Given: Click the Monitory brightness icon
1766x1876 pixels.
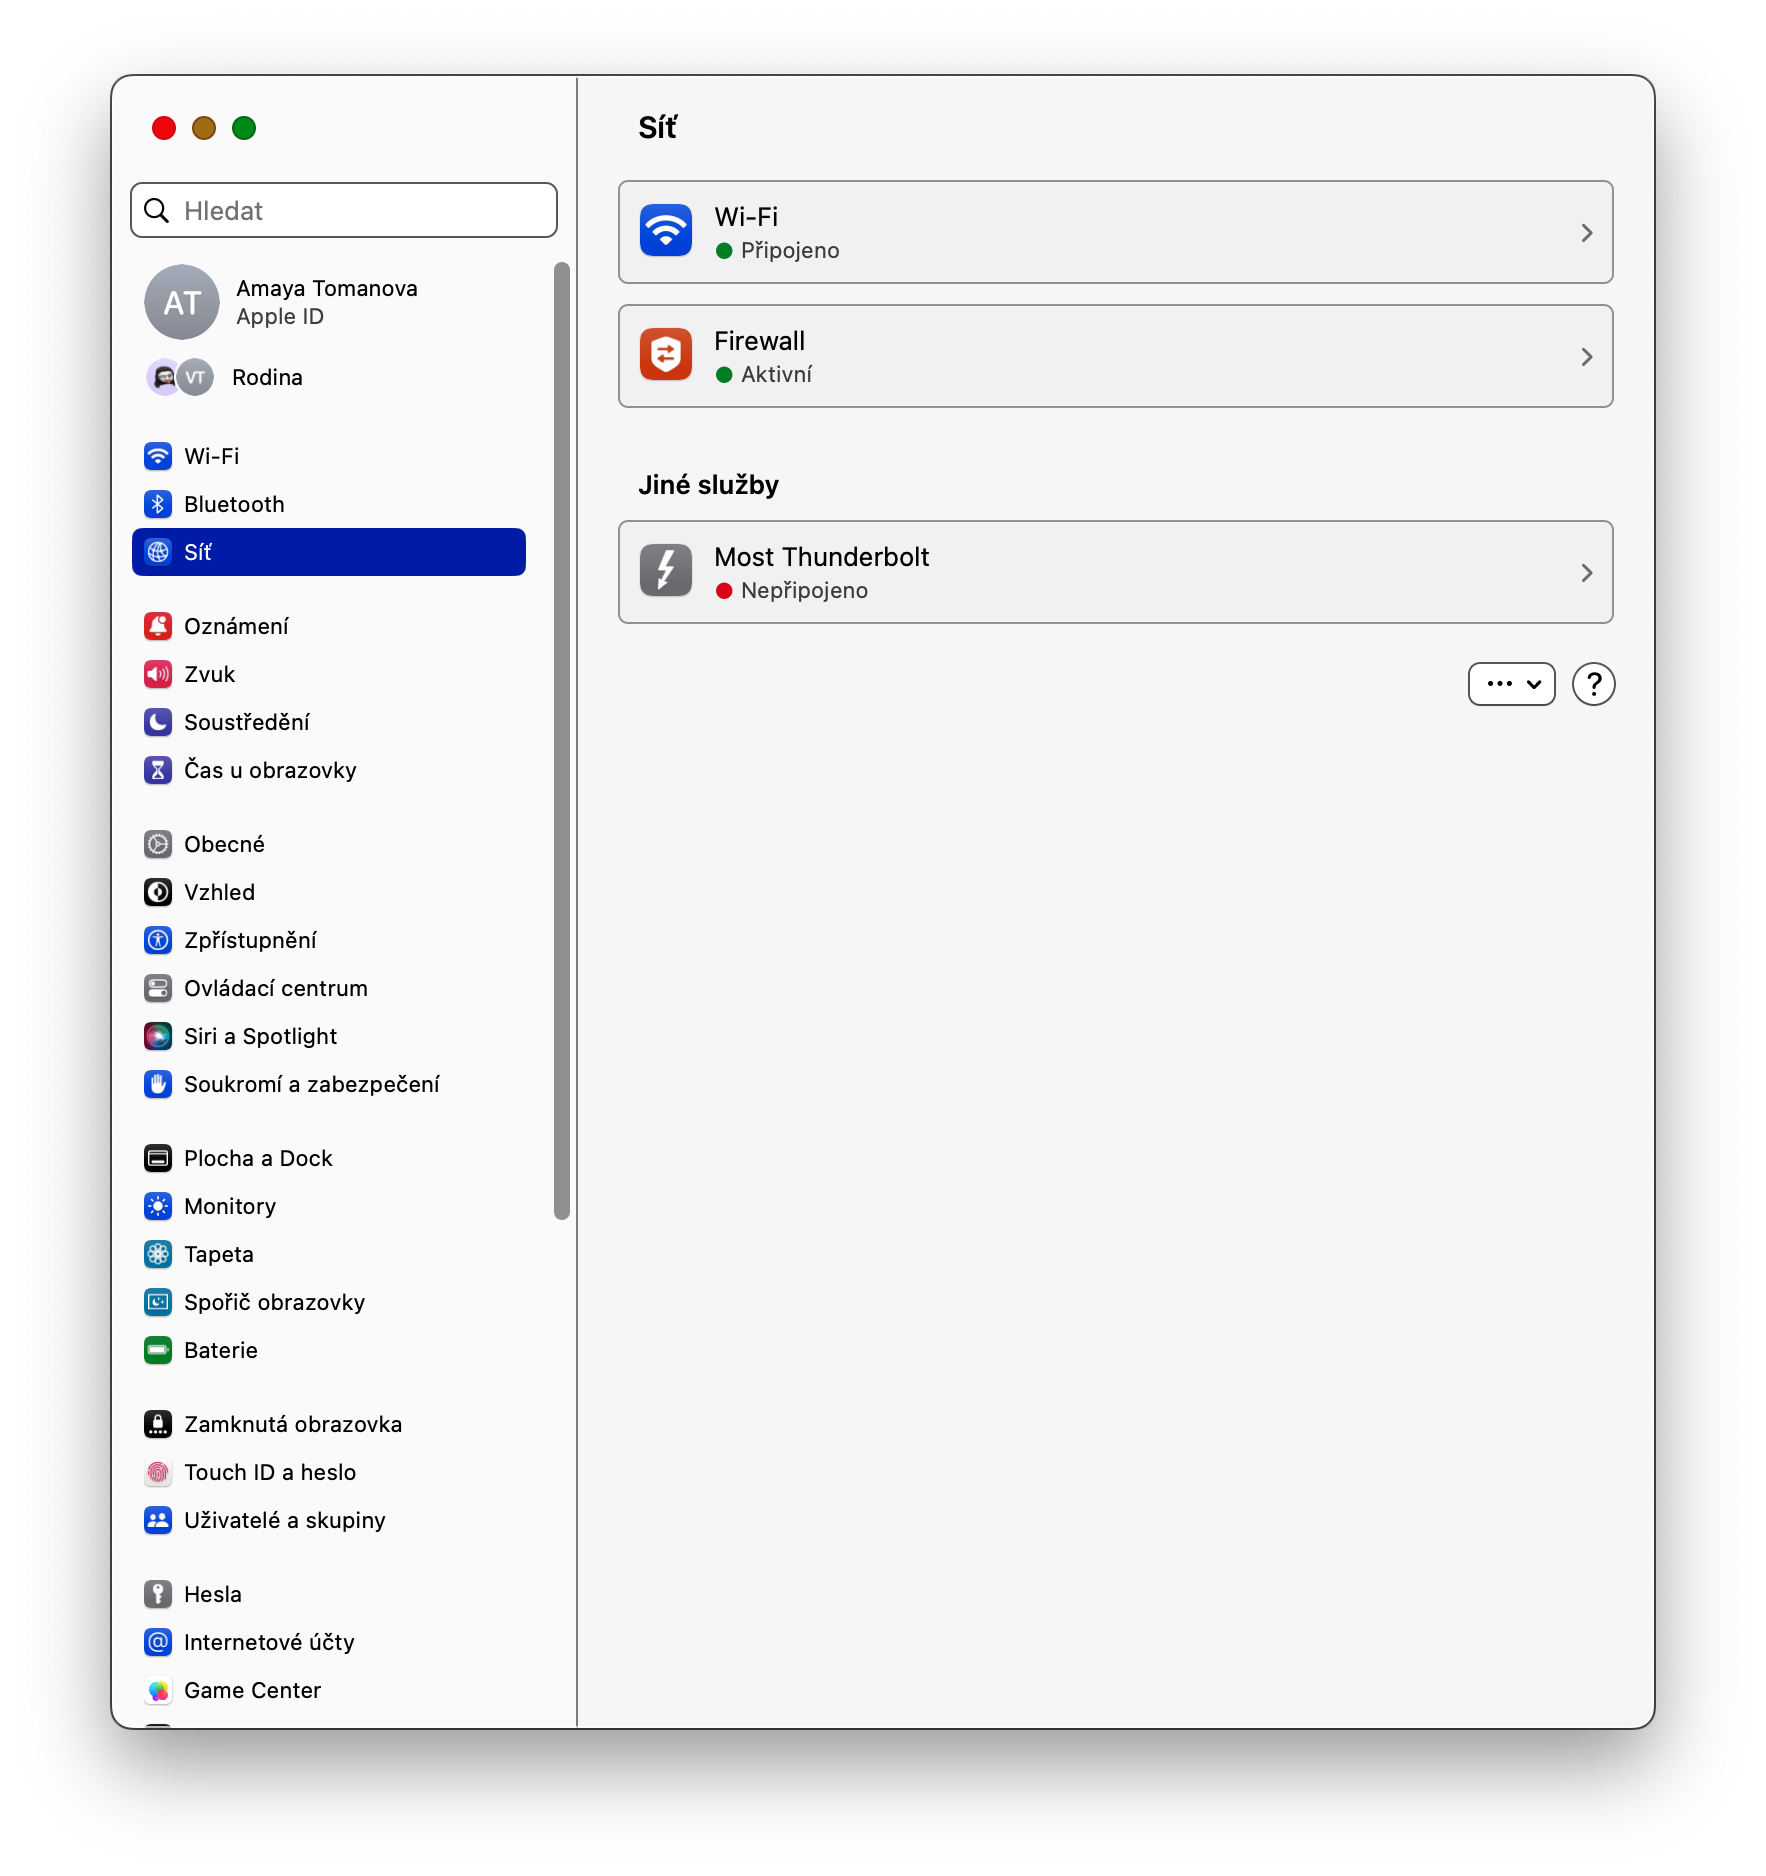Looking at the screenshot, I should point(158,1206).
